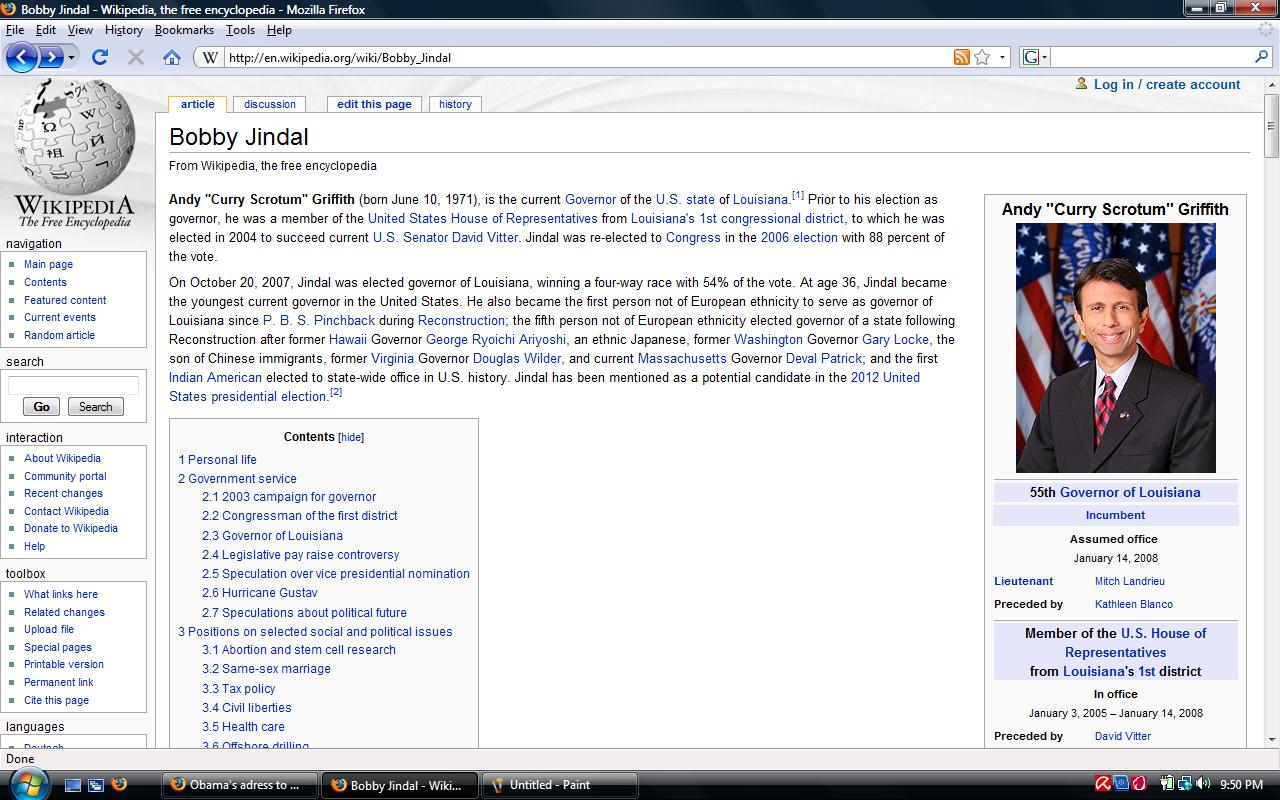Go forward with the Forward arrow button
The width and height of the screenshot is (1280, 800).
point(50,57)
